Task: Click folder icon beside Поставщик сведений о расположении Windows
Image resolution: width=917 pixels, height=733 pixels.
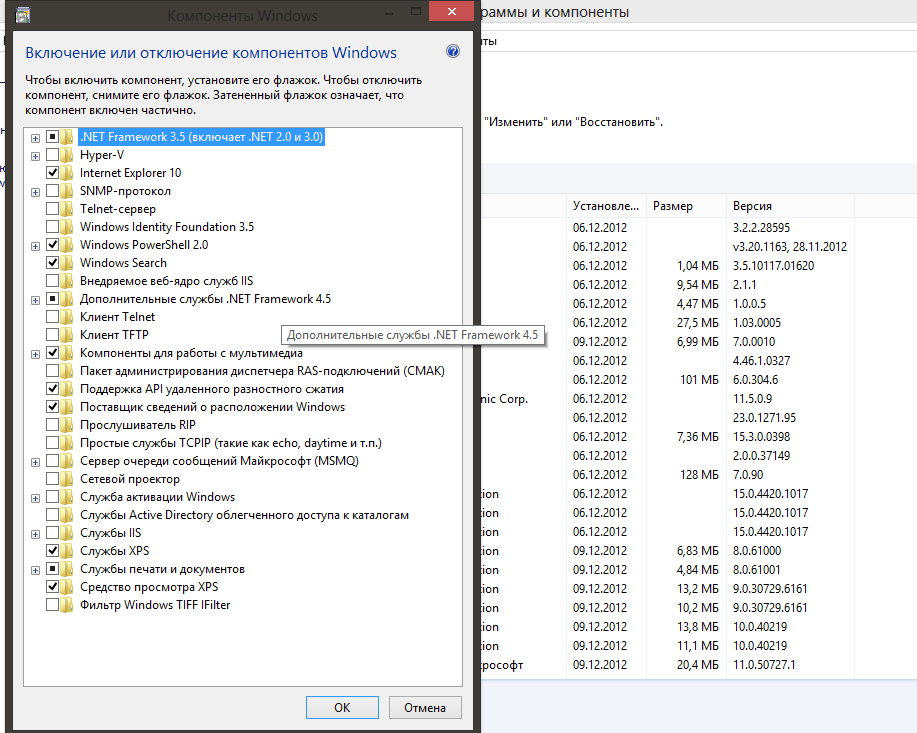Action: 67,407
